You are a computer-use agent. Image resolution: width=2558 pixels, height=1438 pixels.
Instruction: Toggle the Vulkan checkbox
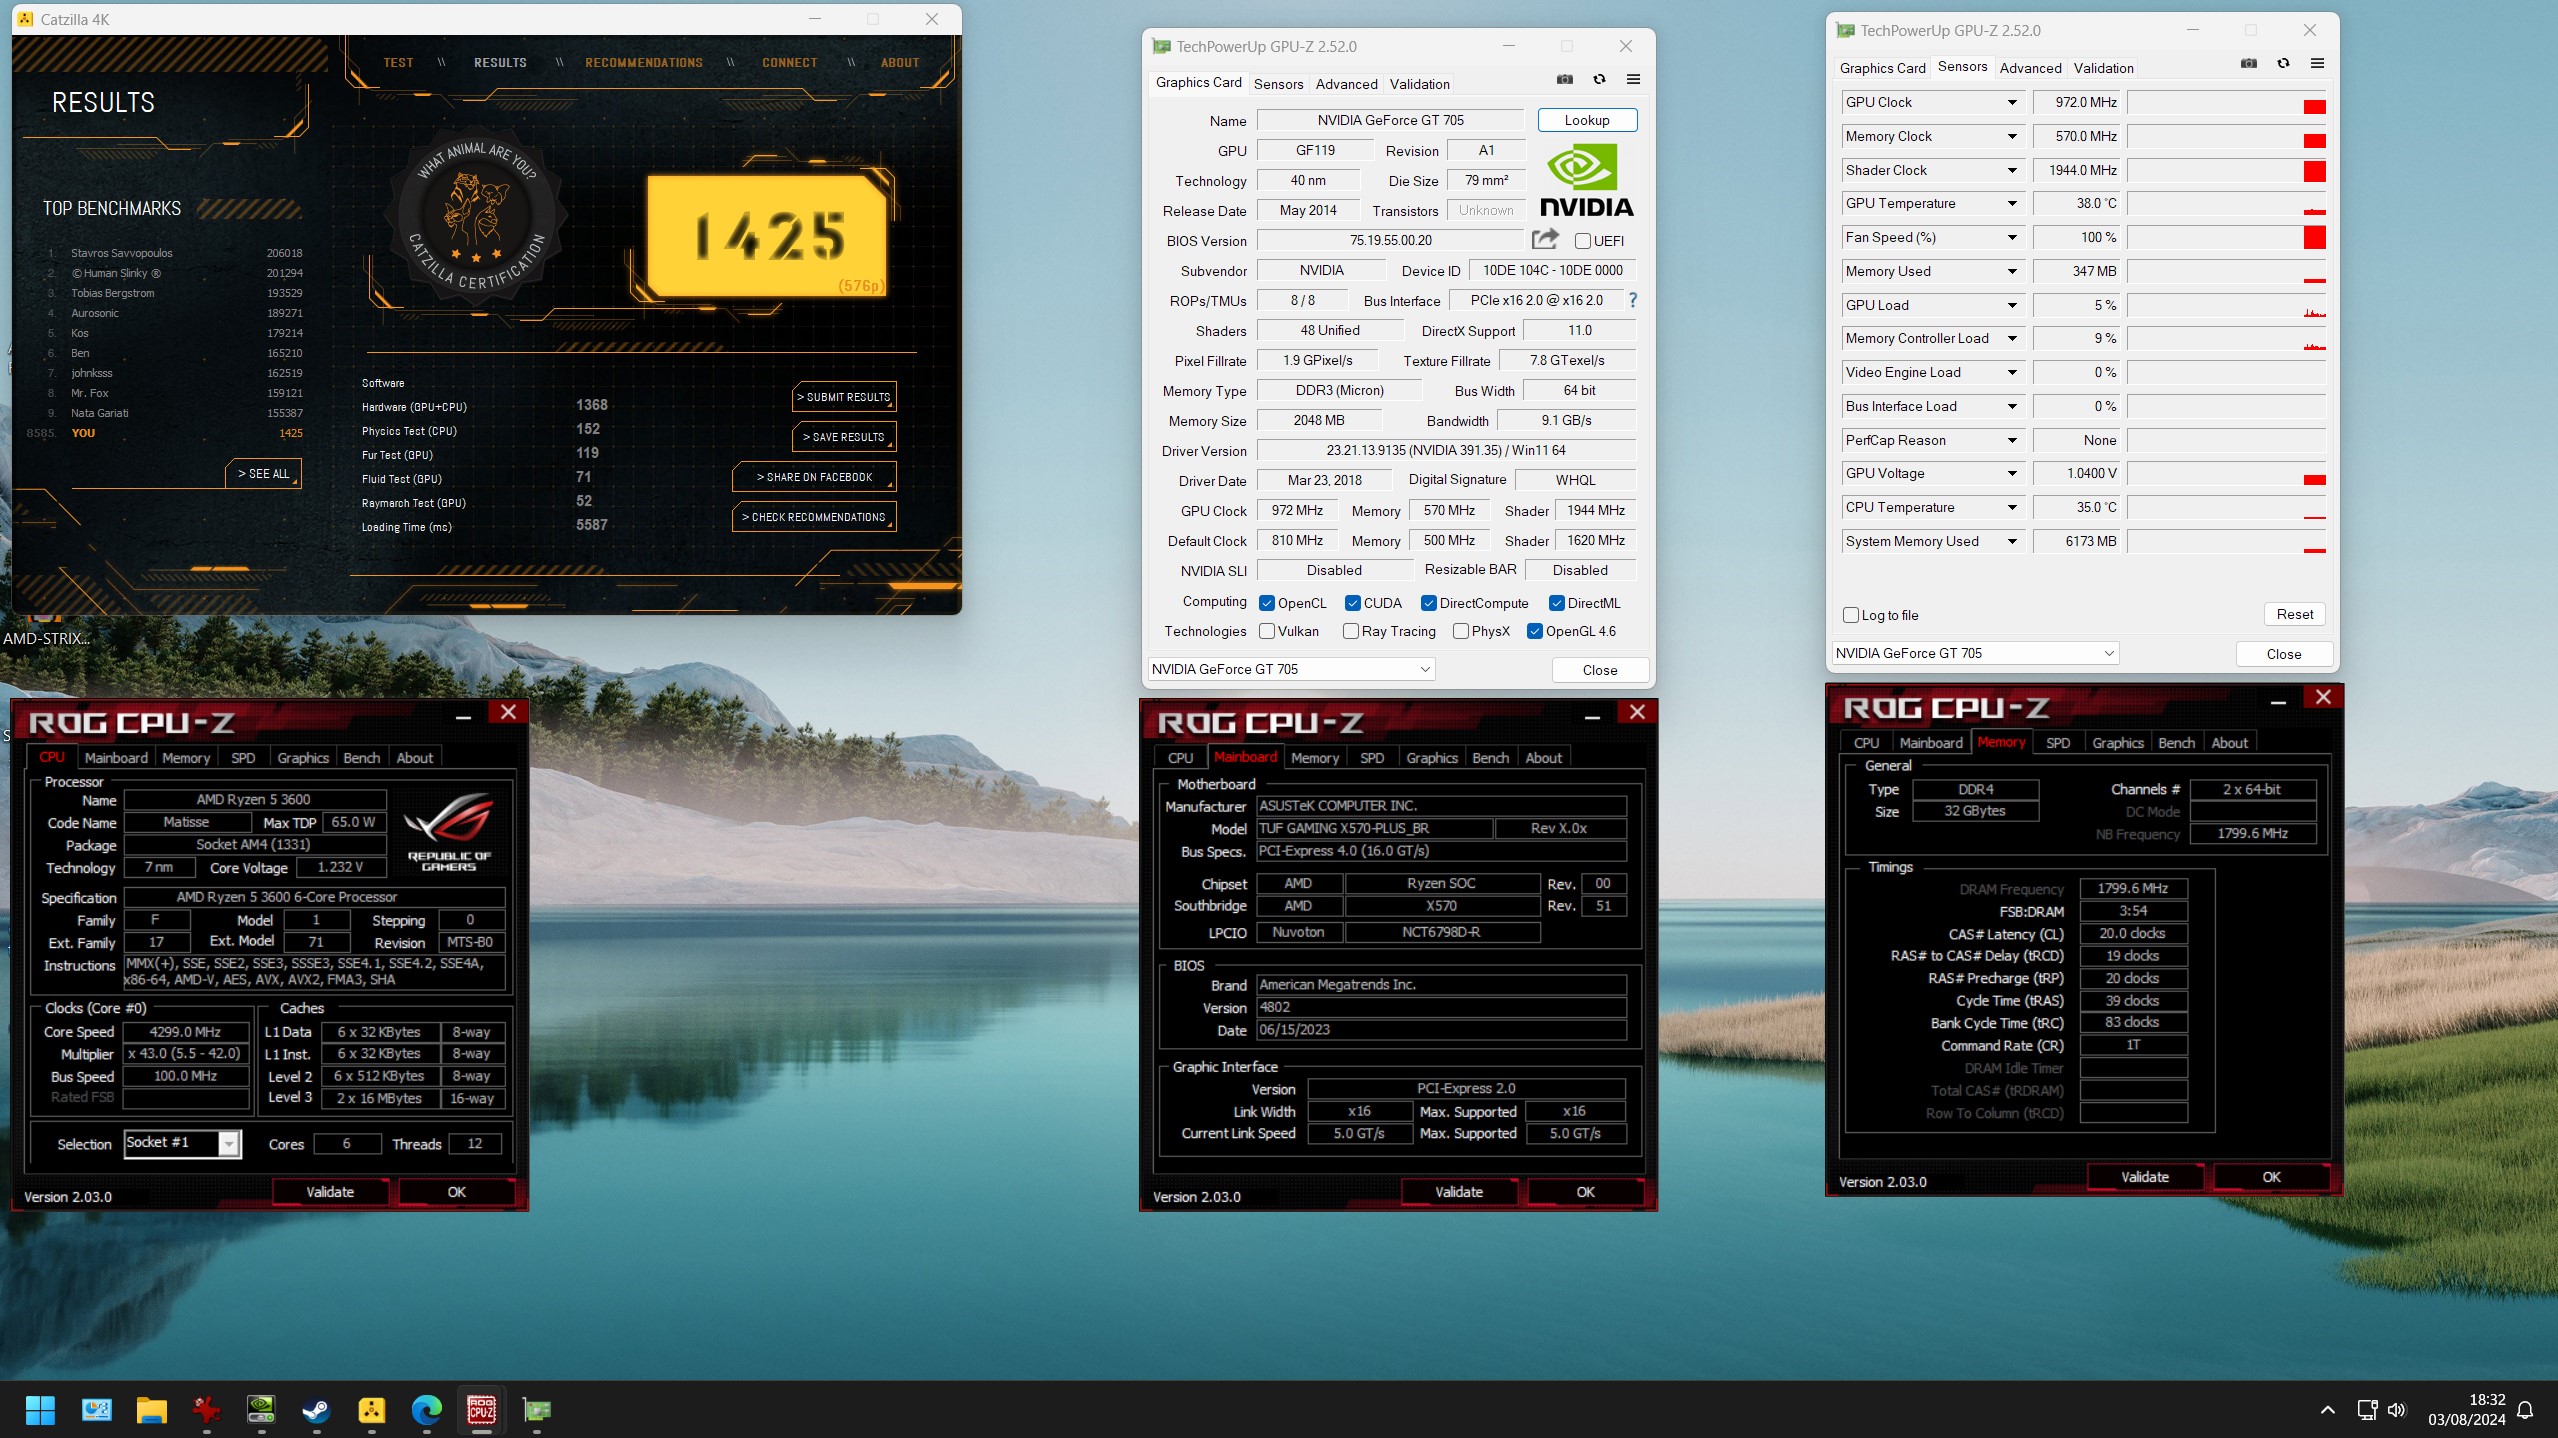click(x=1267, y=631)
